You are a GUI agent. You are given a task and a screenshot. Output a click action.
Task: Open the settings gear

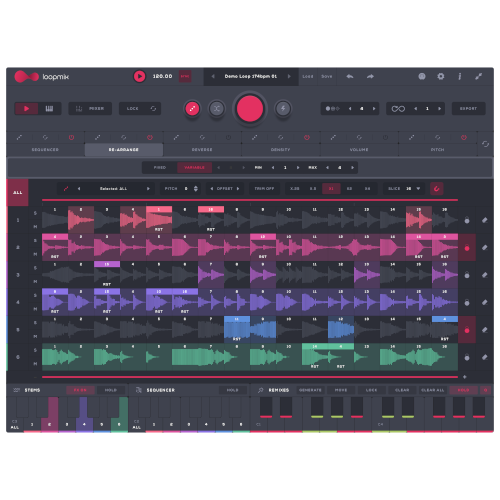click(x=441, y=76)
